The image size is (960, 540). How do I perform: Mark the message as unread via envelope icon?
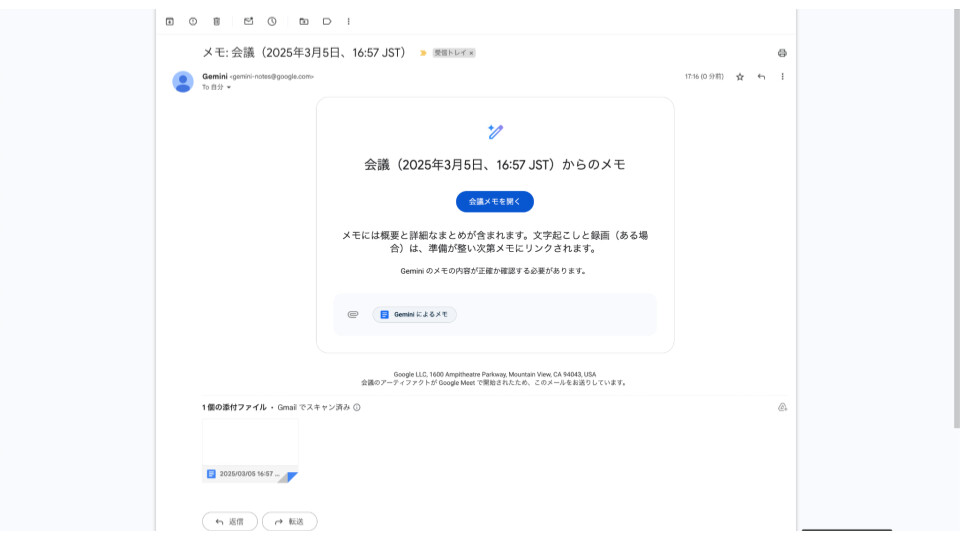pyautogui.click(x=248, y=21)
